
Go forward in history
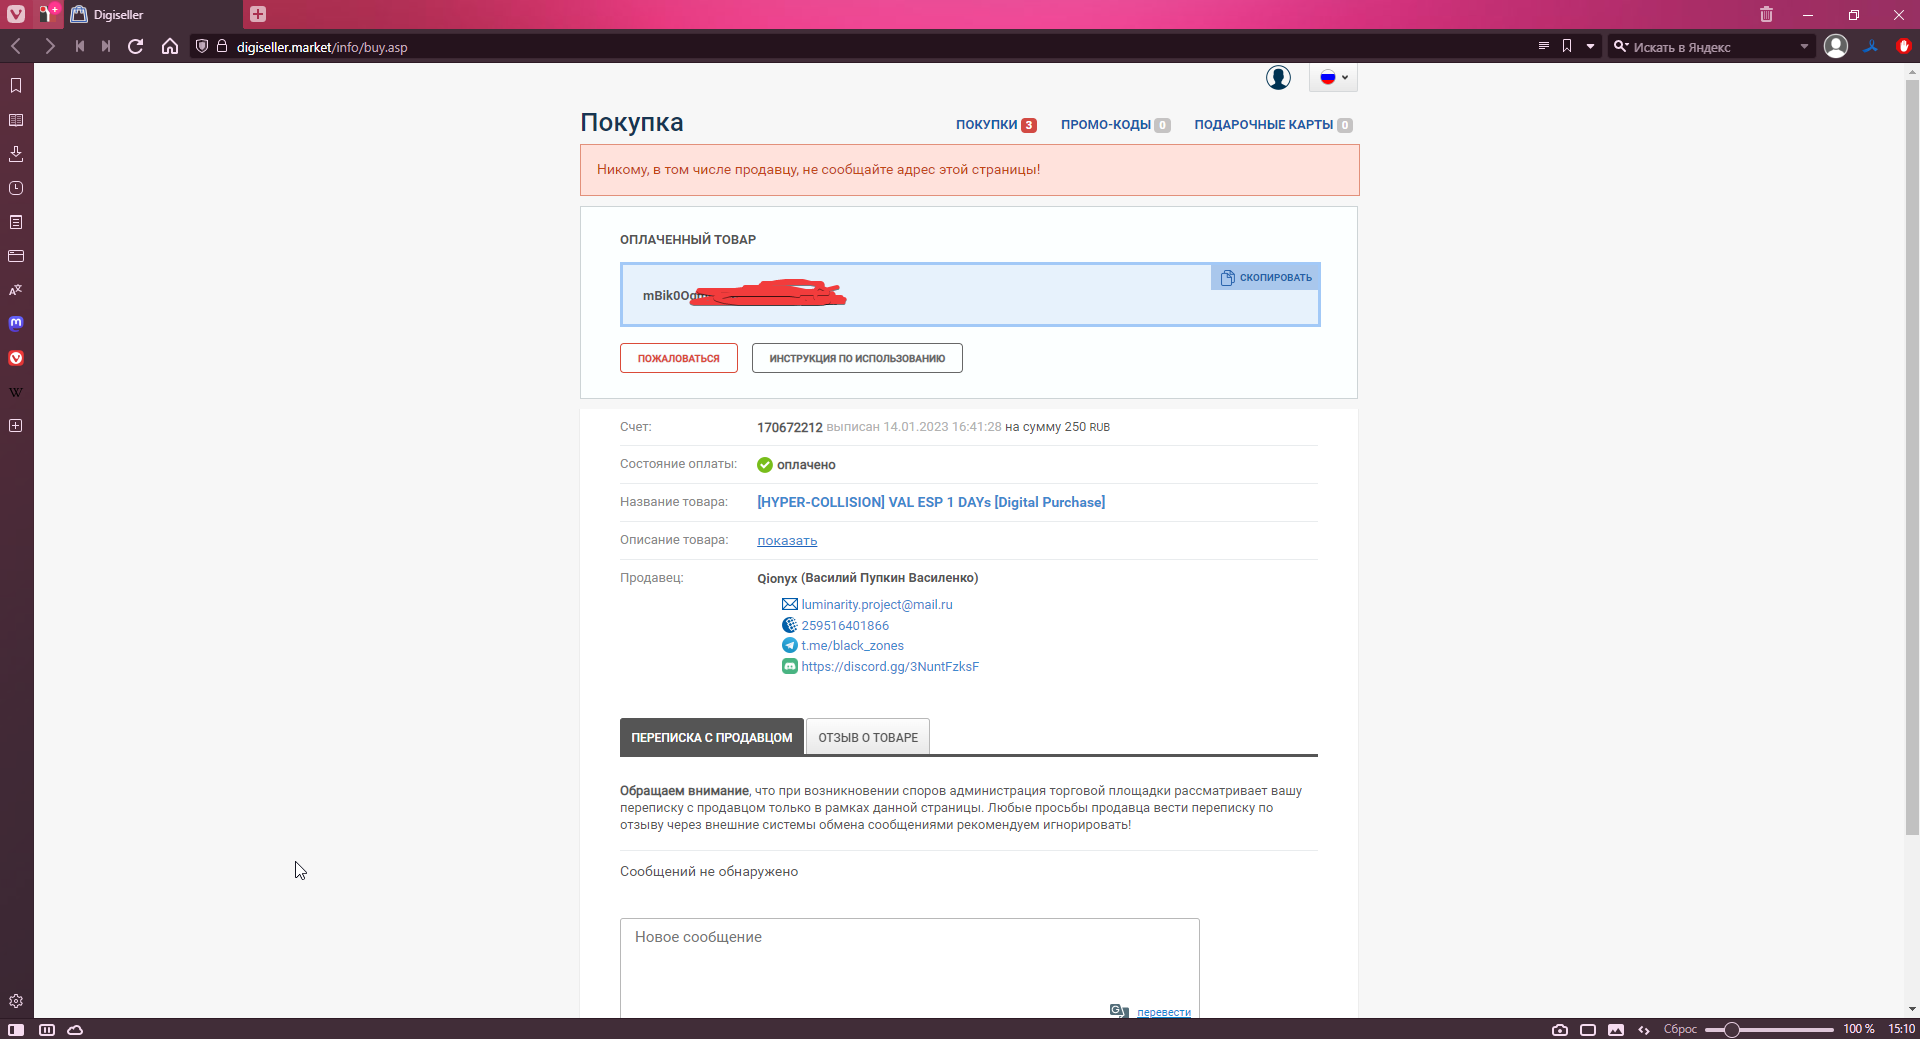[x=49, y=46]
